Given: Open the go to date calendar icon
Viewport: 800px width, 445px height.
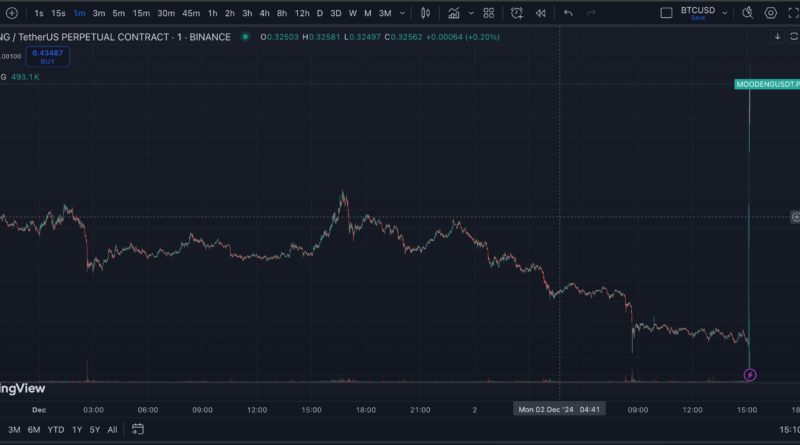Looking at the screenshot, I should tap(138, 429).
